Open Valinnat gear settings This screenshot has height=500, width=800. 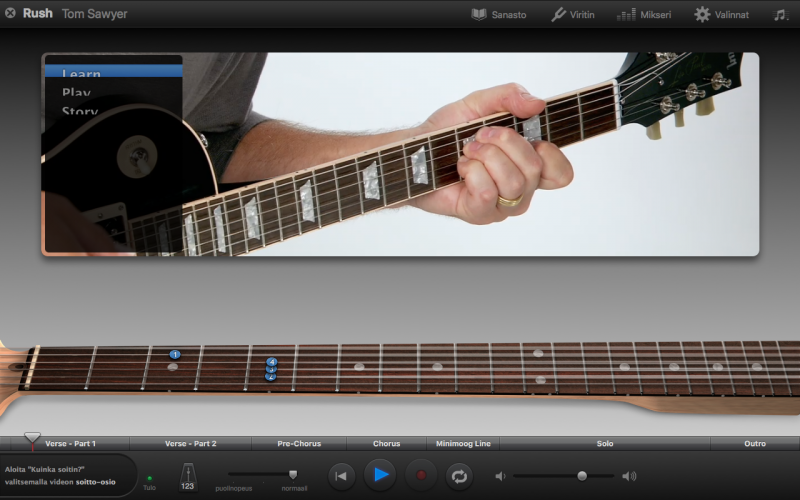pyautogui.click(x=703, y=14)
